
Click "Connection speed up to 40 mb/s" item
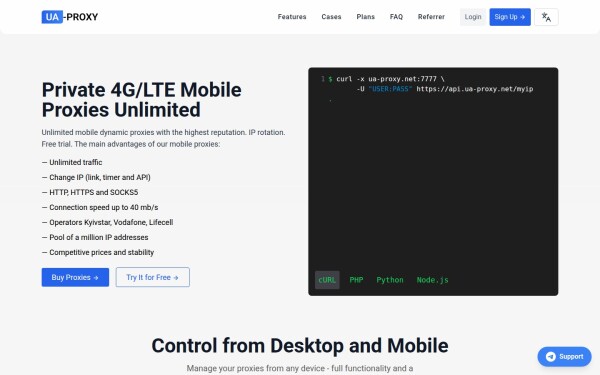[100, 207]
